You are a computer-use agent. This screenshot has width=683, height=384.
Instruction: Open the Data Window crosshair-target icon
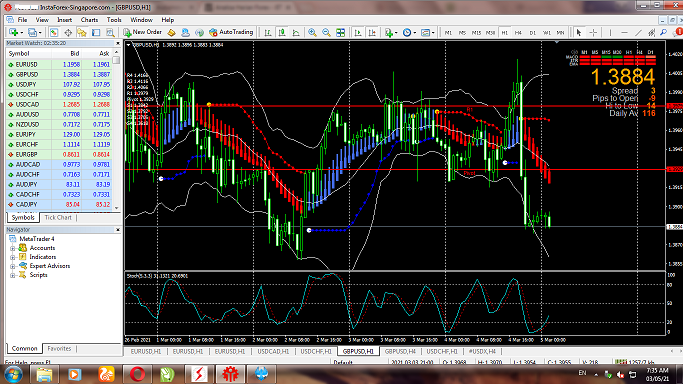[68, 33]
